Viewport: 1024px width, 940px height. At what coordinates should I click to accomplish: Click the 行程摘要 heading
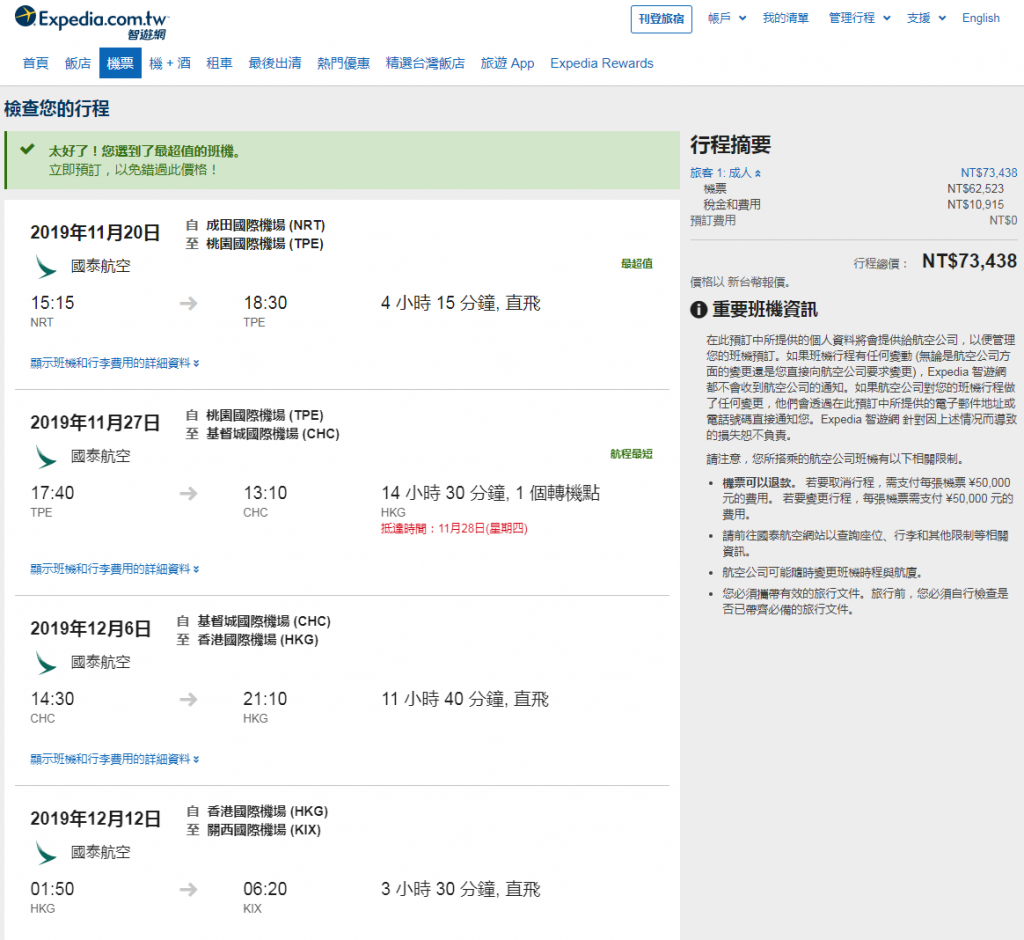[731, 144]
